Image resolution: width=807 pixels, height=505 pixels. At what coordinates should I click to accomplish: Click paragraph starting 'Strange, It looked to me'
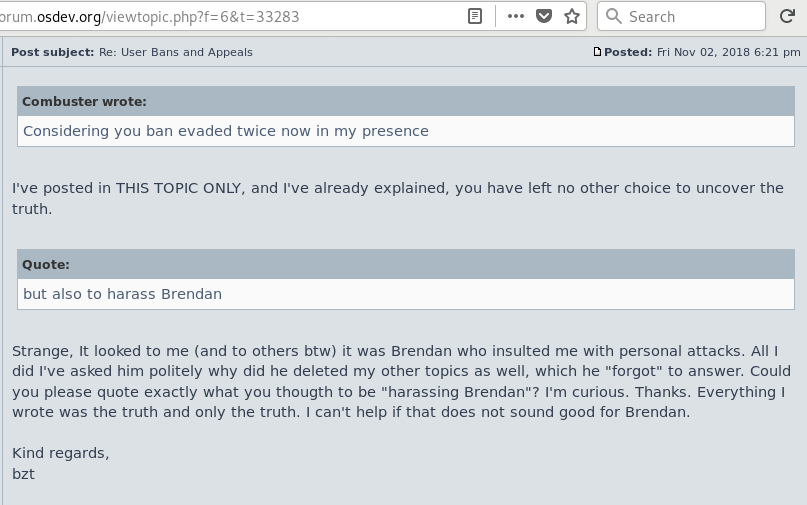coord(399,381)
